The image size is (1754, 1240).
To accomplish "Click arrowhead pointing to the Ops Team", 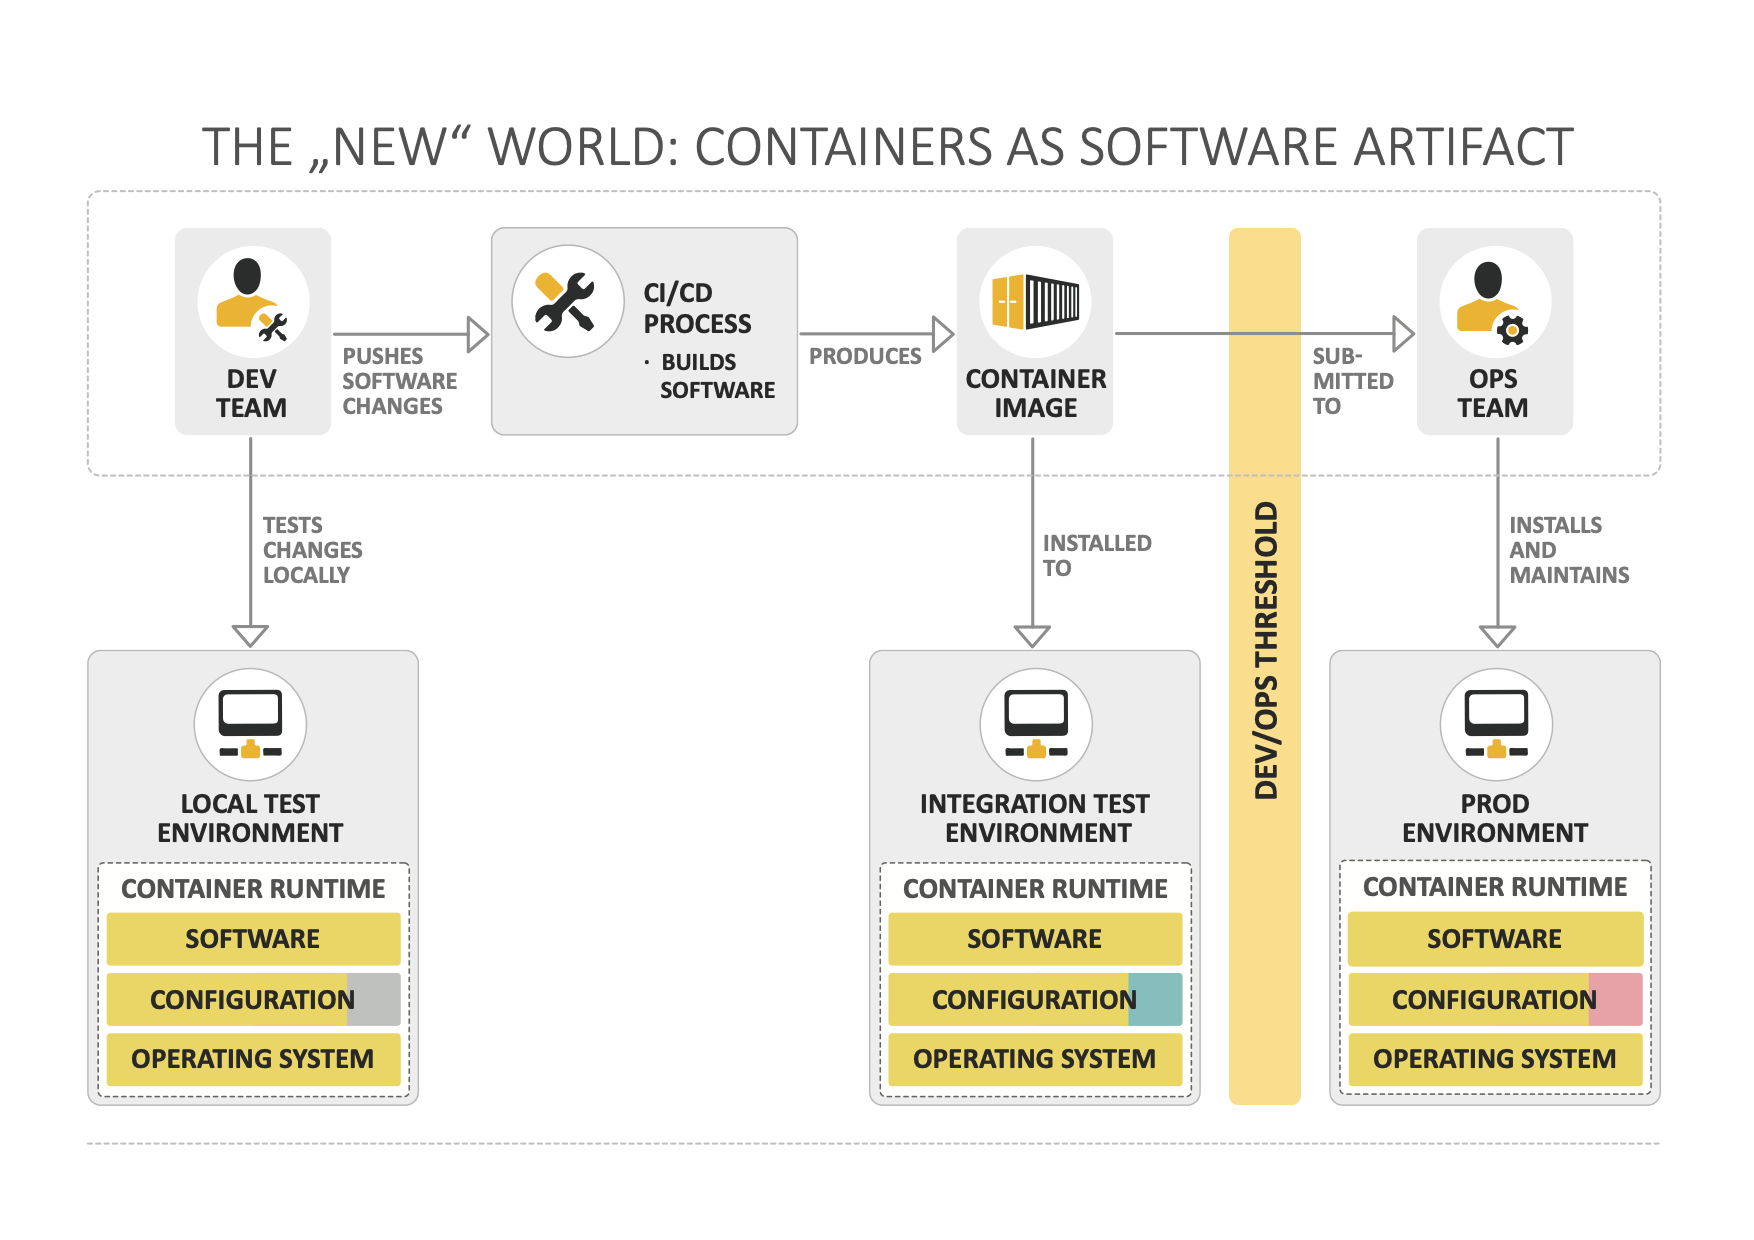I will [x=1402, y=334].
